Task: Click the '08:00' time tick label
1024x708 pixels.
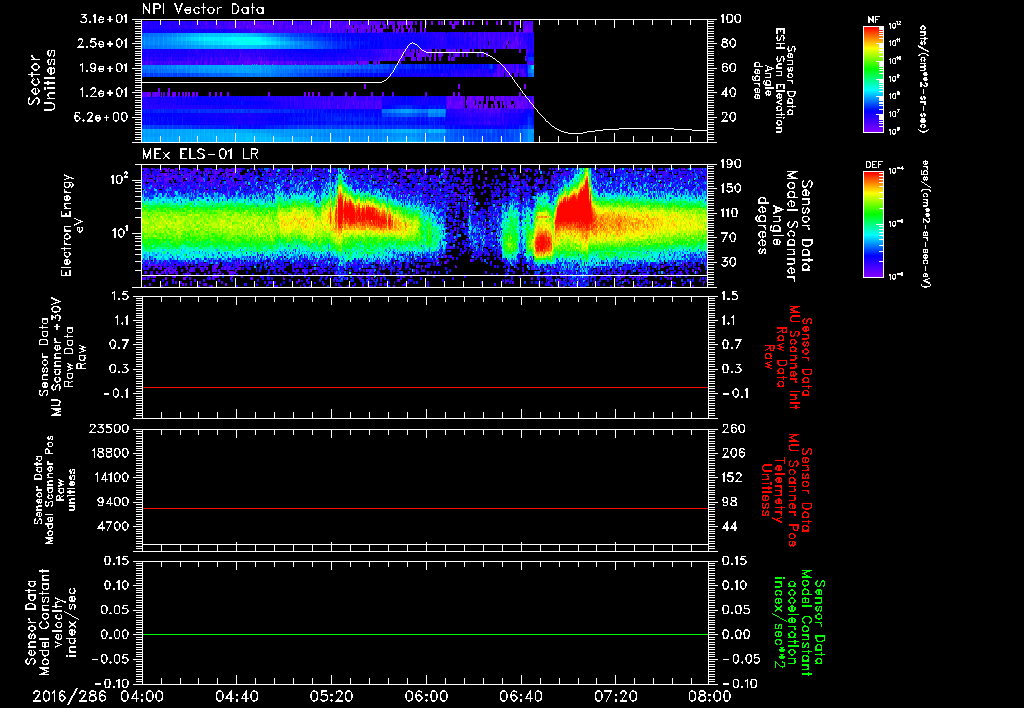Action: 710,696
